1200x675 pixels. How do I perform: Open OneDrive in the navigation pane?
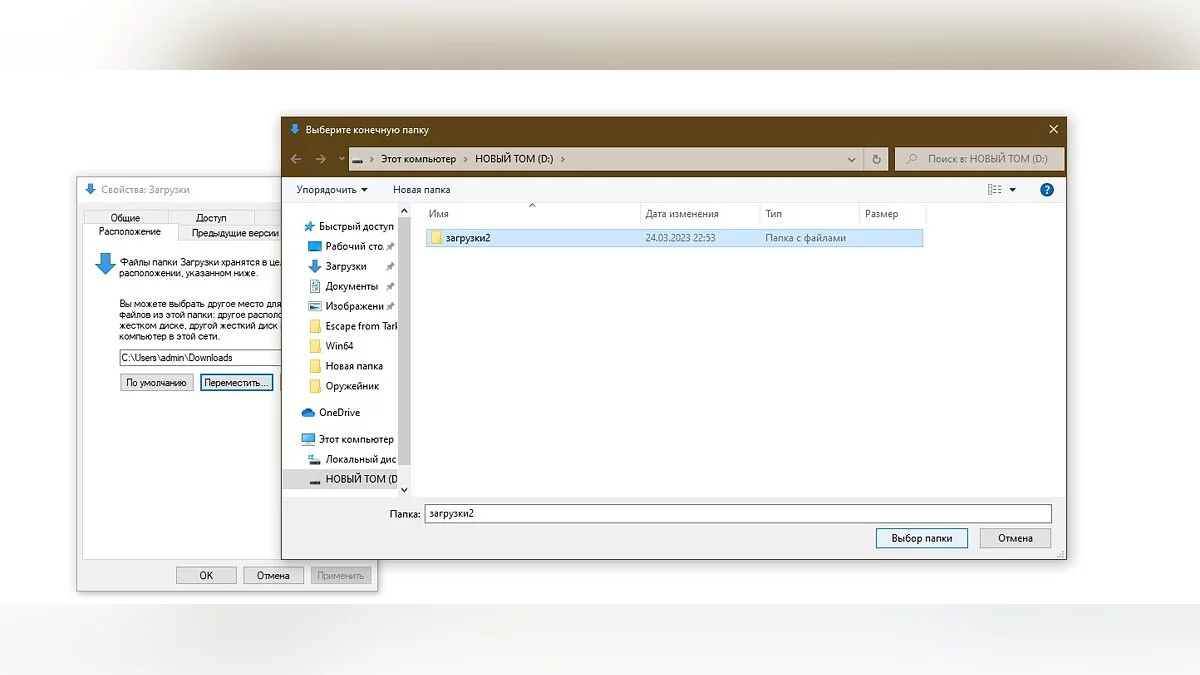(x=339, y=412)
